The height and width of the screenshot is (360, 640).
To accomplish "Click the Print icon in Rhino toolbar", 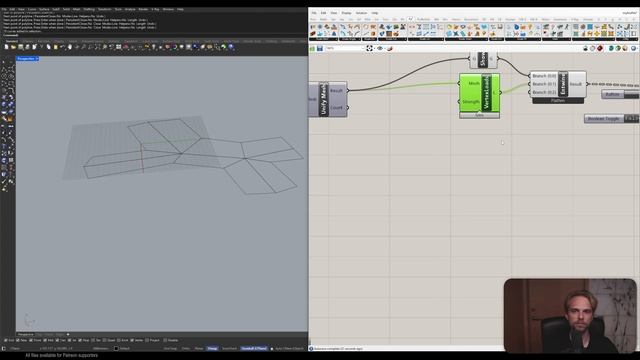I will coord(27,47).
